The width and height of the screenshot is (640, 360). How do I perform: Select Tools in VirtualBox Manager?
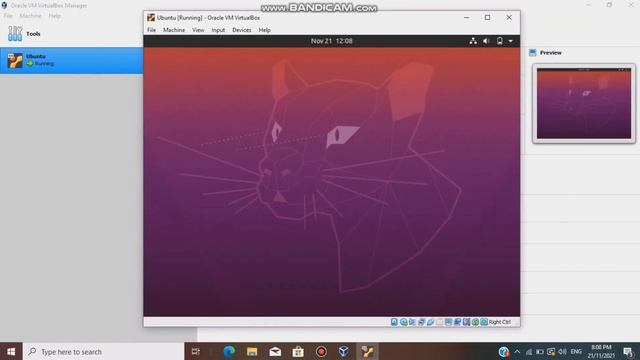coord(71,34)
